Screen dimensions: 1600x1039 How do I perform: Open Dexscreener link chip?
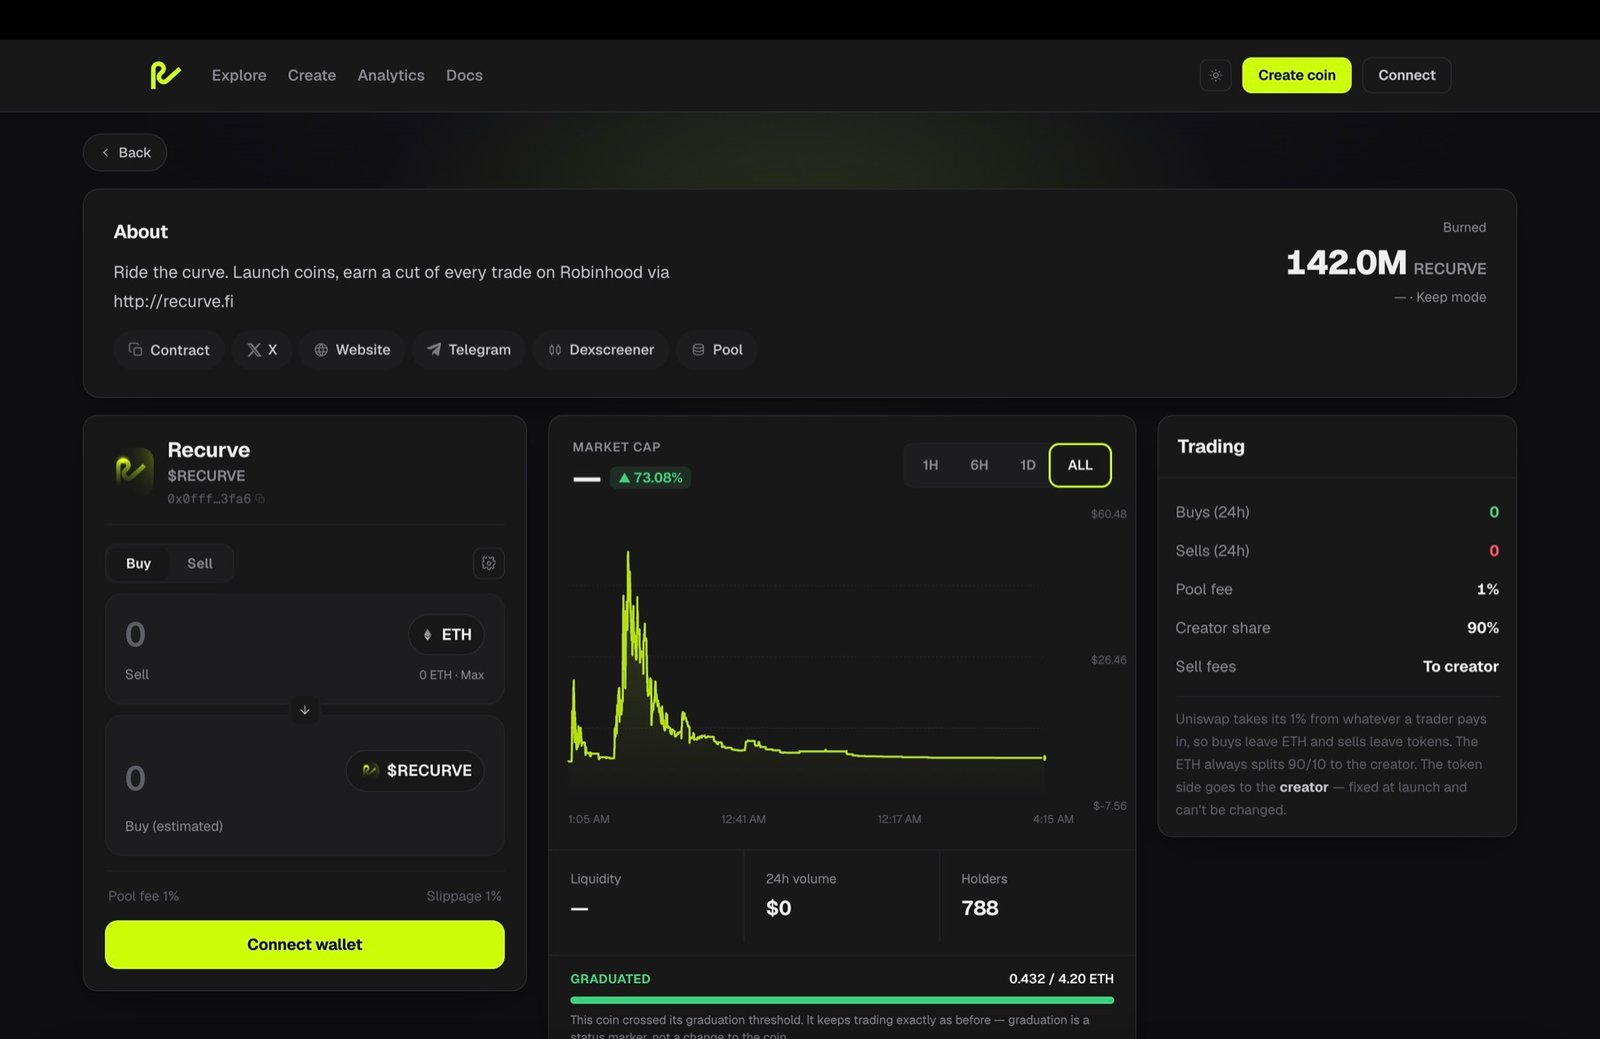point(601,350)
